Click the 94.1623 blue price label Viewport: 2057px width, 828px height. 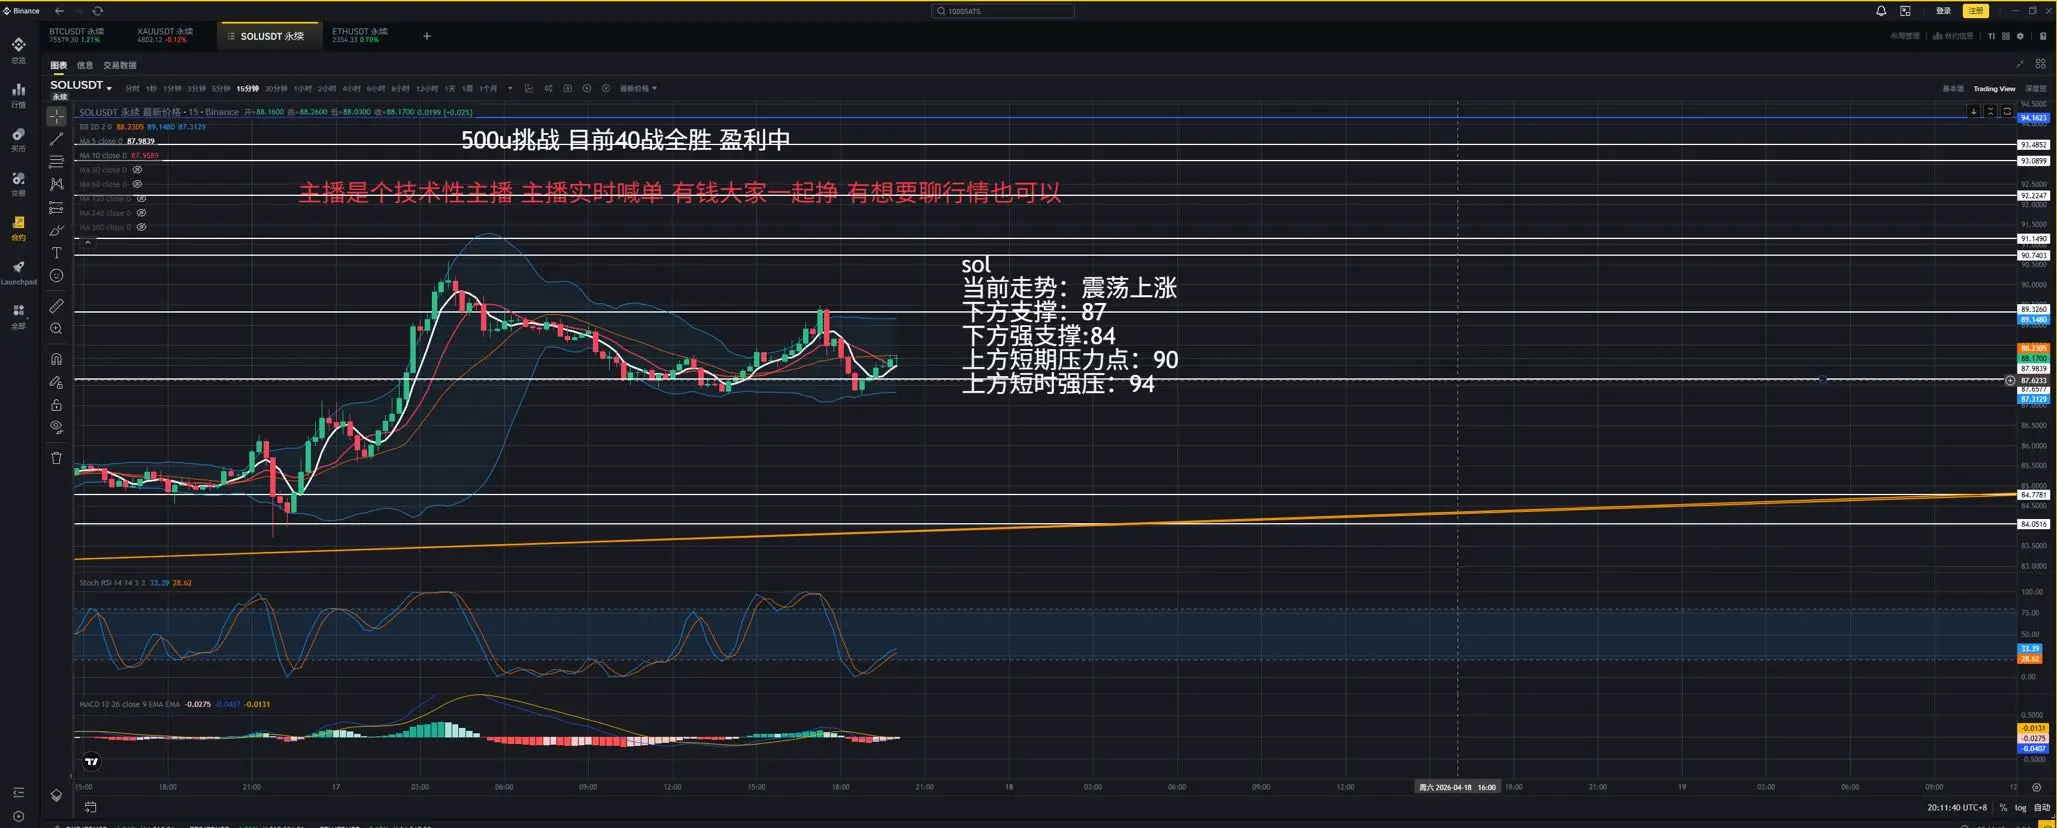coord(2034,118)
